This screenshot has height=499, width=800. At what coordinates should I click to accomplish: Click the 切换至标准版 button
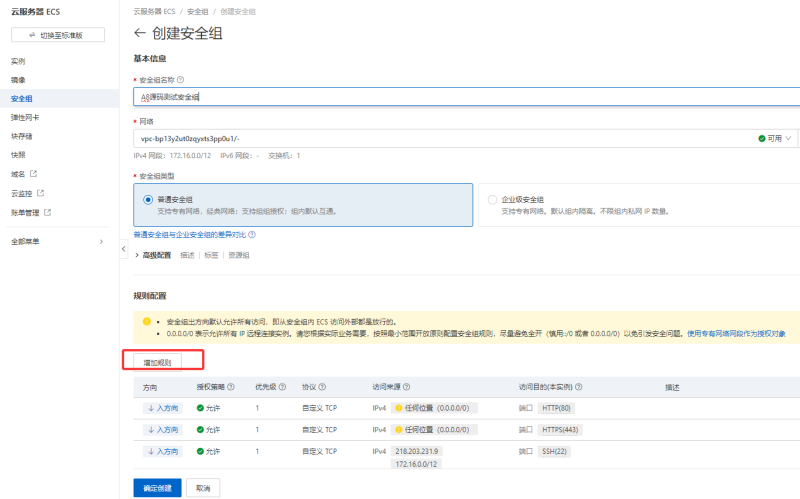point(58,35)
